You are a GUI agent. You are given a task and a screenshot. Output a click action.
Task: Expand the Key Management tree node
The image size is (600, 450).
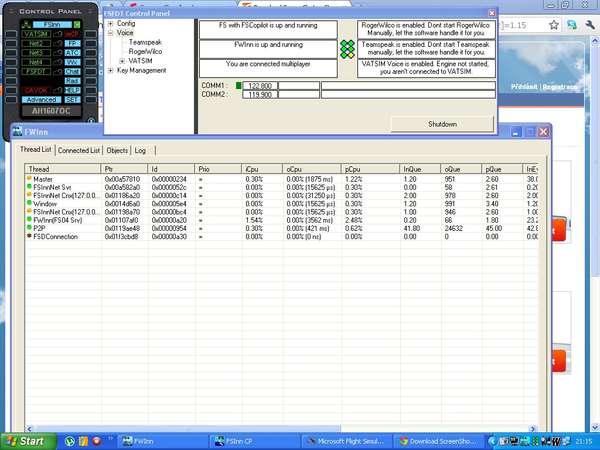click(x=111, y=70)
